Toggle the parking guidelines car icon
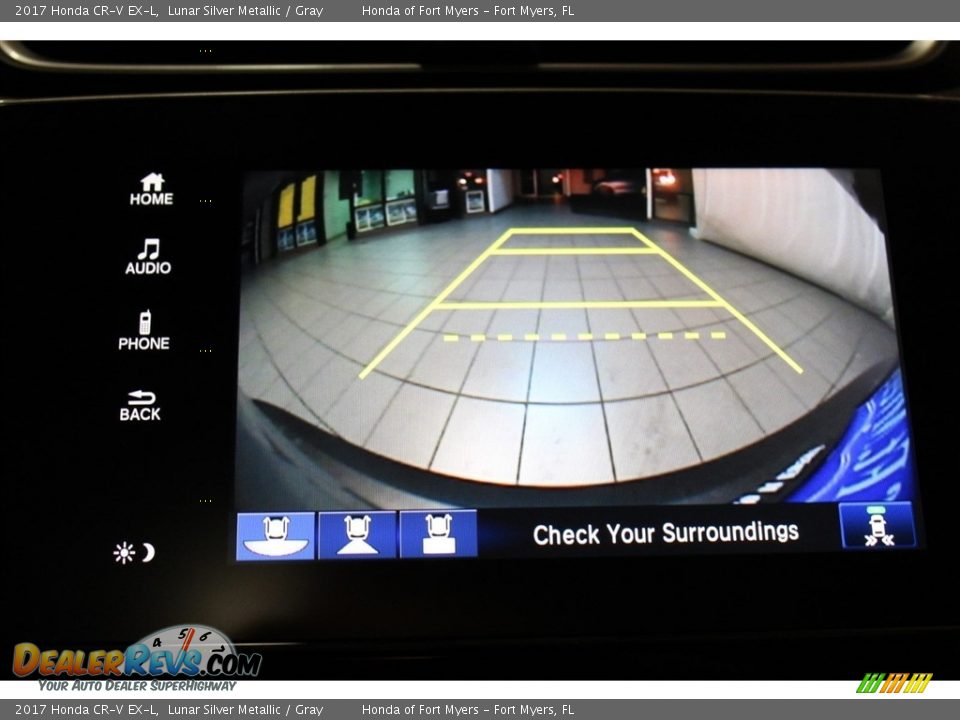Viewport: 960px width, 720px height. (877, 526)
